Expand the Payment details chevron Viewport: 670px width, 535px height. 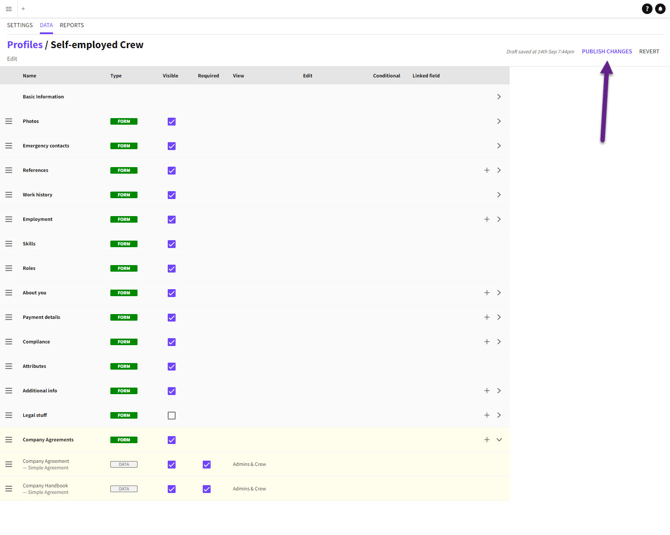[499, 317]
